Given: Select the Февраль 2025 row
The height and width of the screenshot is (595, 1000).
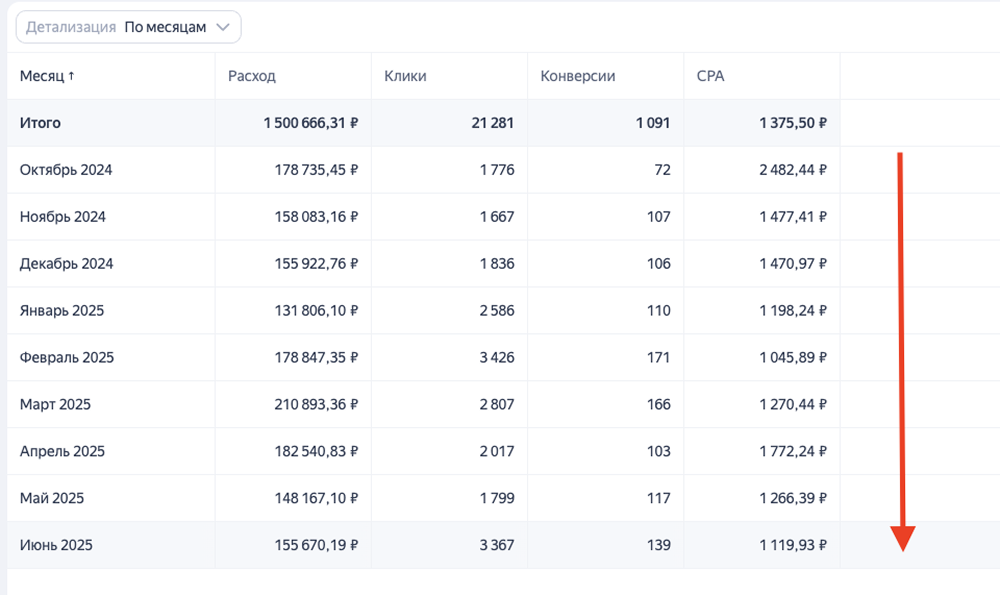Looking at the screenshot, I should [67, 358].
